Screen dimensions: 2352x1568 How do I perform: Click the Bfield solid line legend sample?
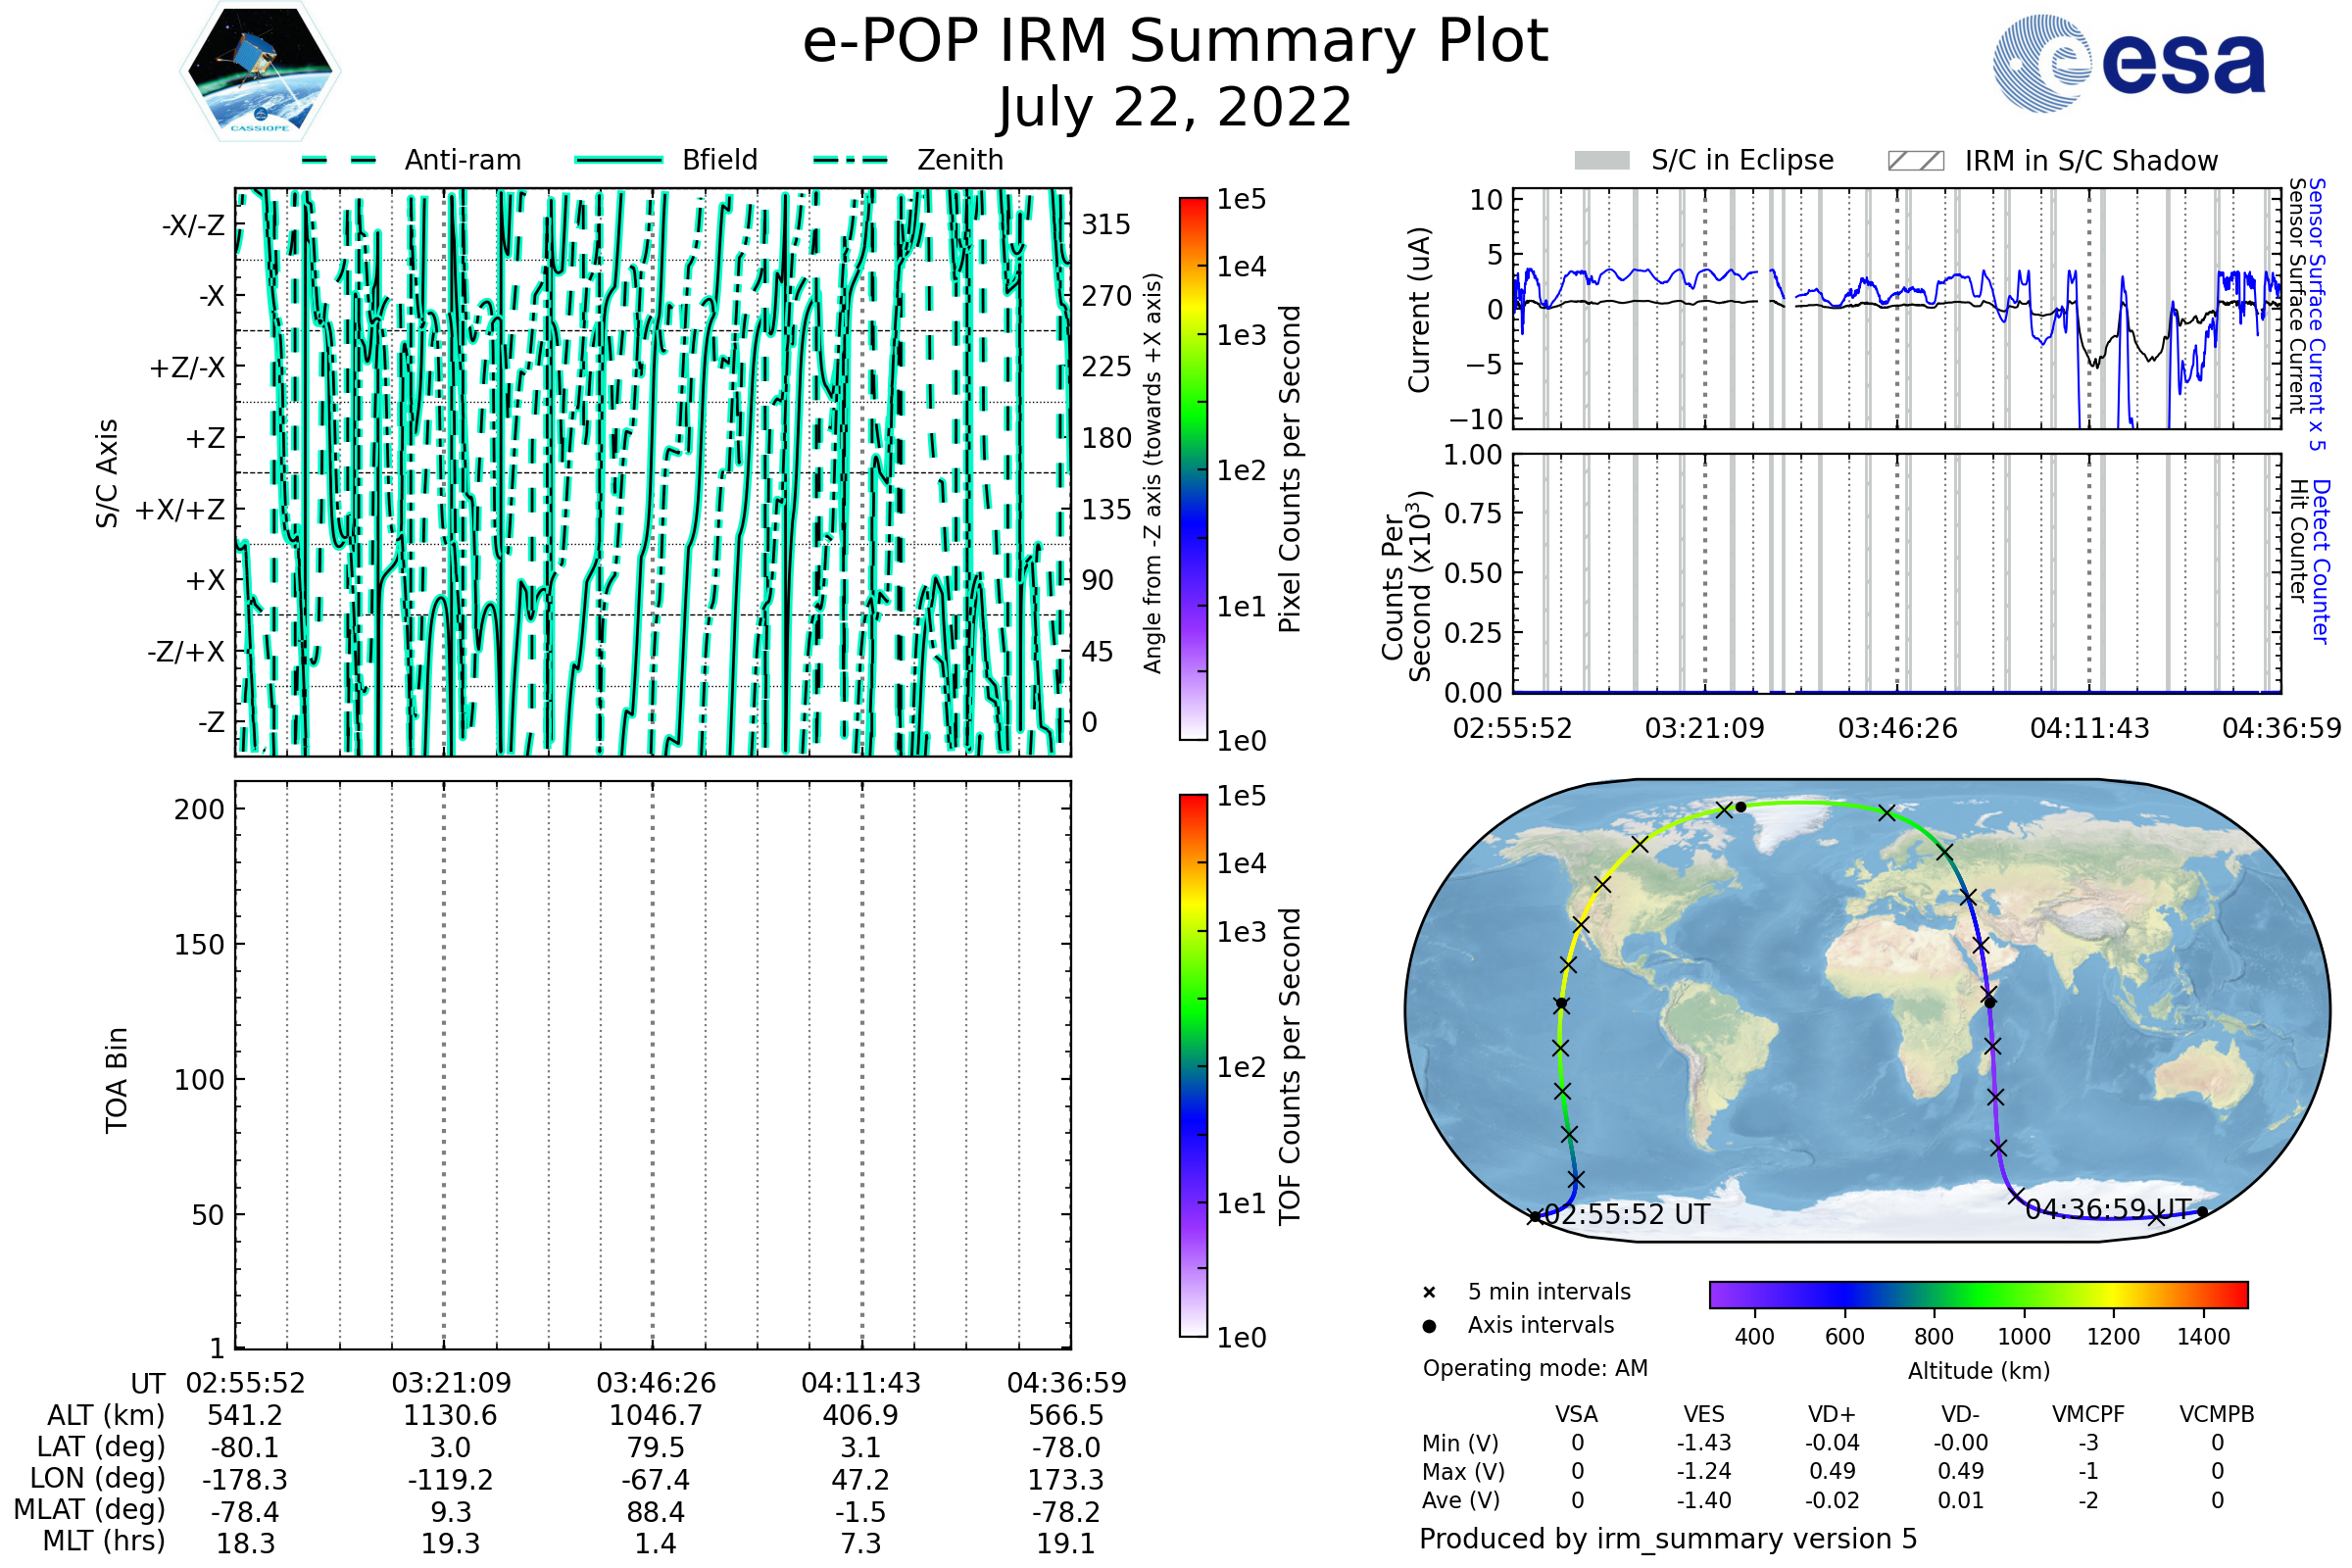pos(618,160)
